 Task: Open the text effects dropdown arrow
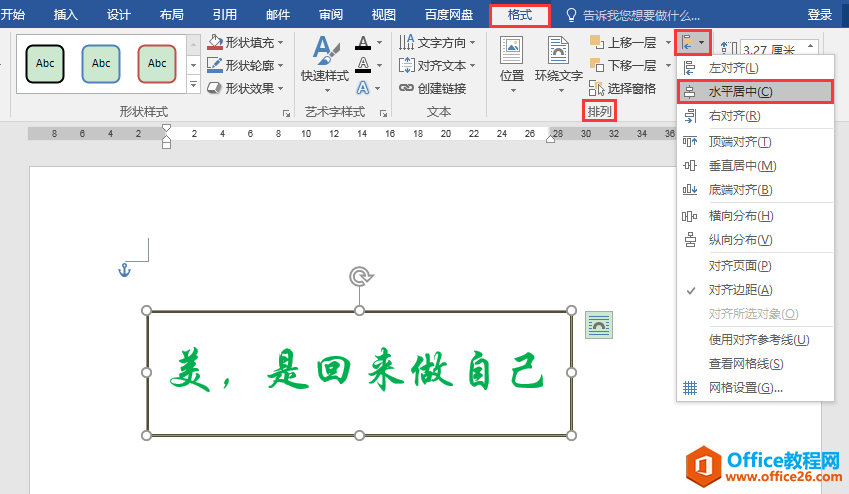tap(377, 88)
